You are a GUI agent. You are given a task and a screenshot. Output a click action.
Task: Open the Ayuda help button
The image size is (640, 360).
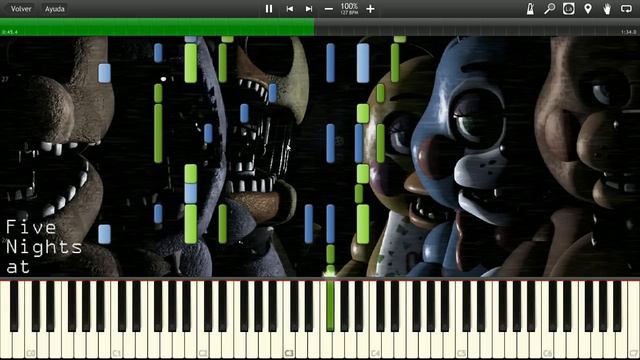point(55,9)
